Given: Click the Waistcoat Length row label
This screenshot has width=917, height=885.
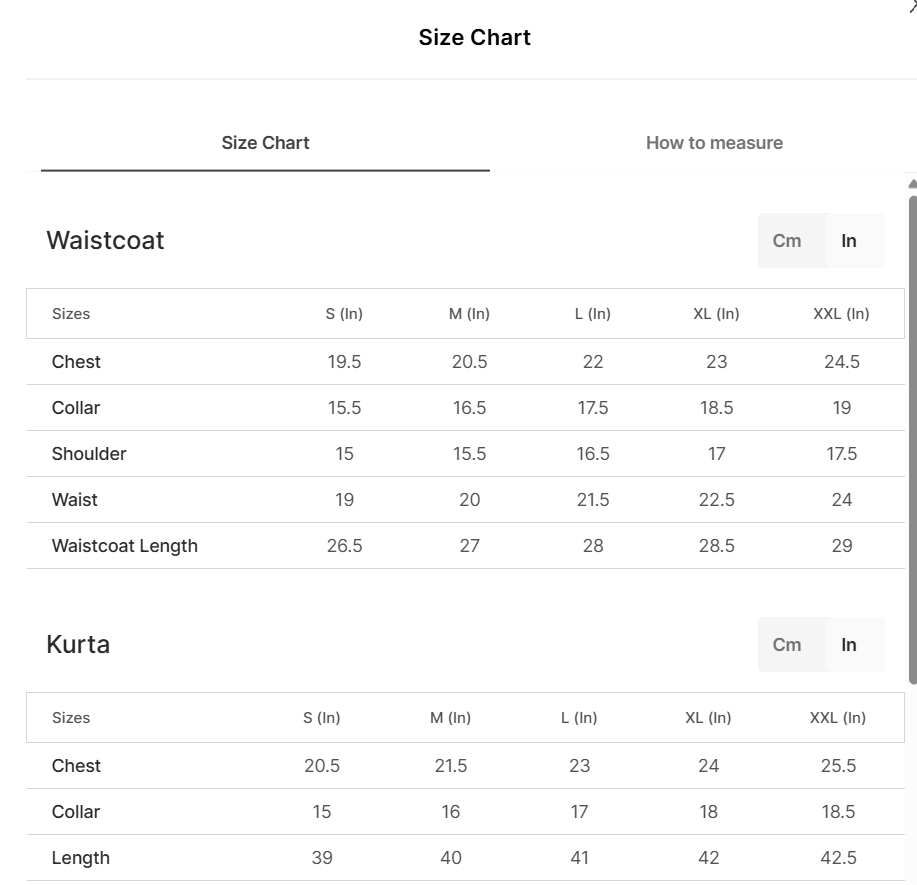Looking at the screenshot, I should point(125,546).
